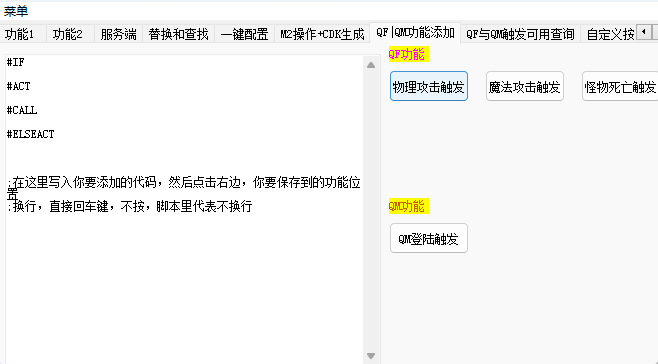This screenshot has width=658, height=364.
Task: Click the yellow QF功能 label
Action: coord(409,54)
